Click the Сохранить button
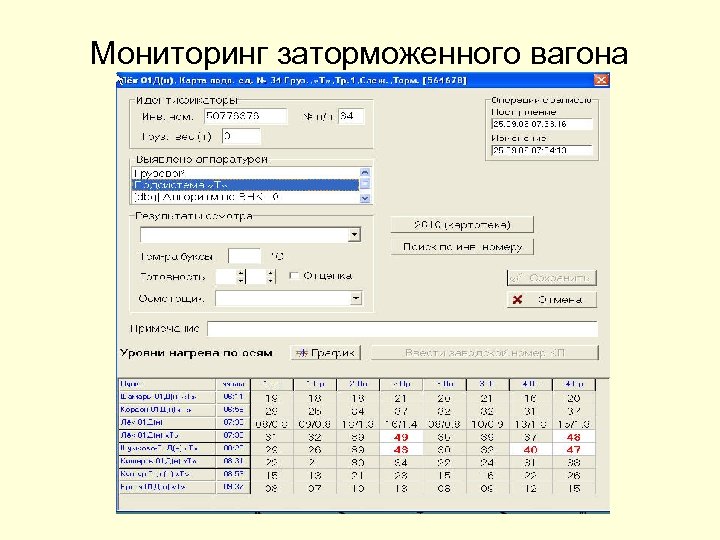The width and height of the screenshot is (720, 540). pos(551,278)
